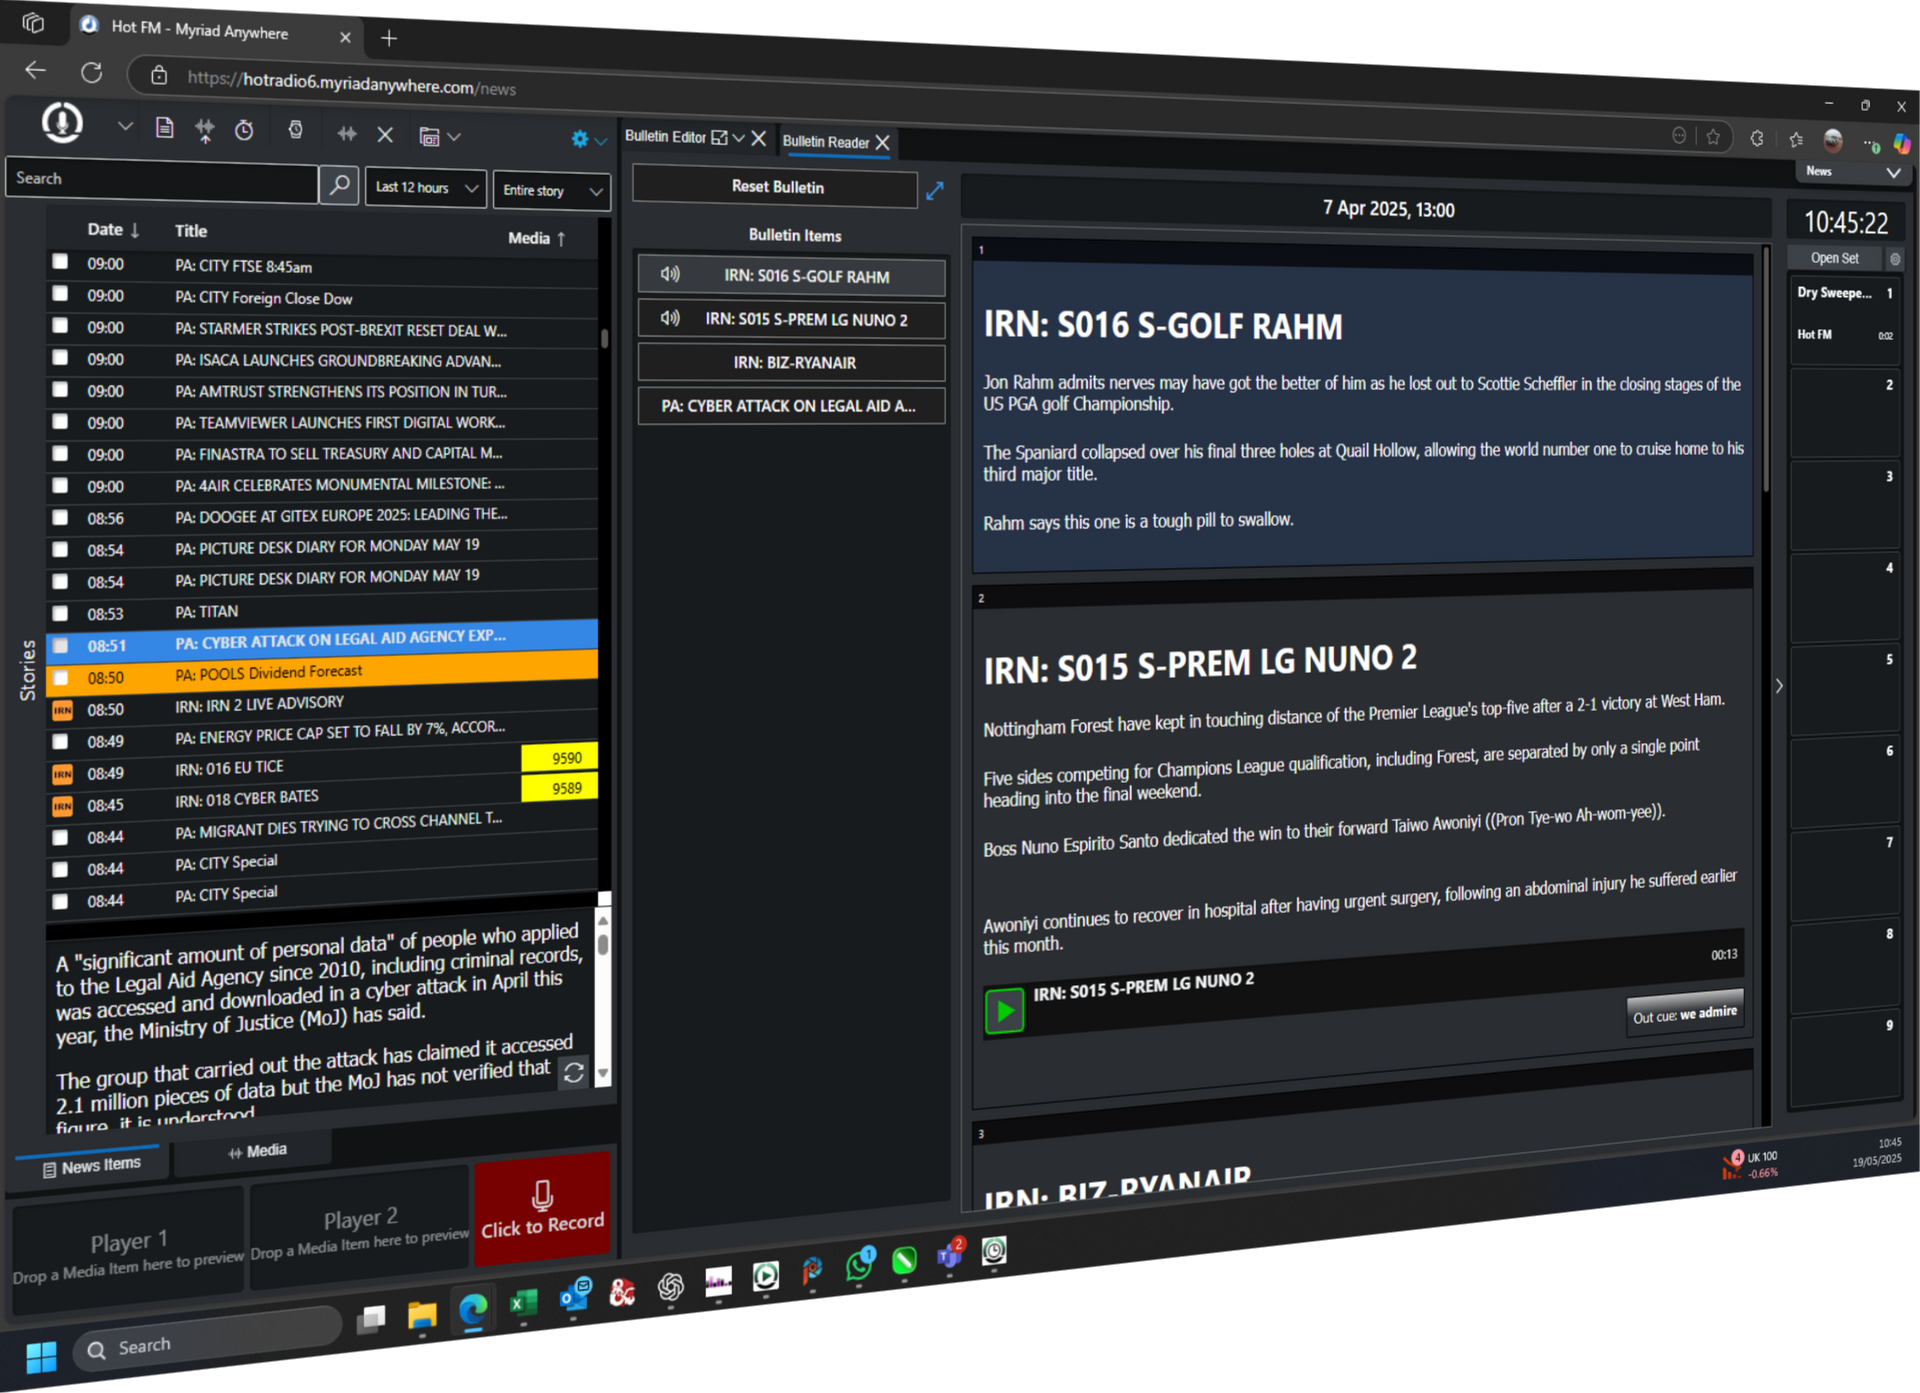Click the wristwatch icon in toolbar
Viewport: 1920px width, 1393px height.
[x=295, y=130]
